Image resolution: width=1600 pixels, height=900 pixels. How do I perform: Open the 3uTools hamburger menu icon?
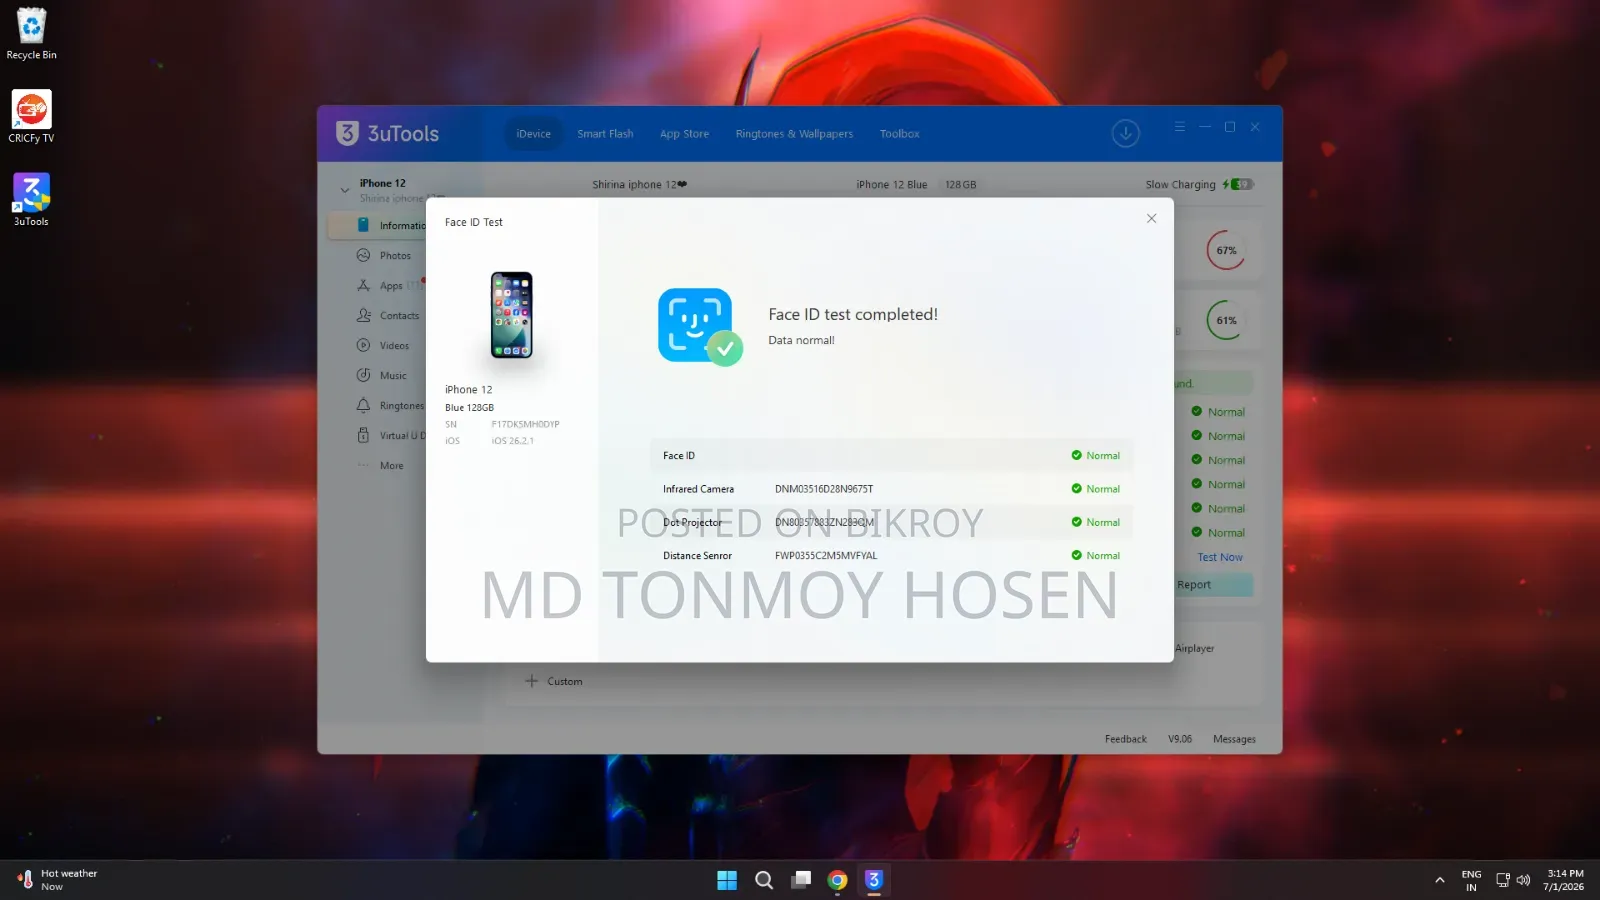point(1180,127)
